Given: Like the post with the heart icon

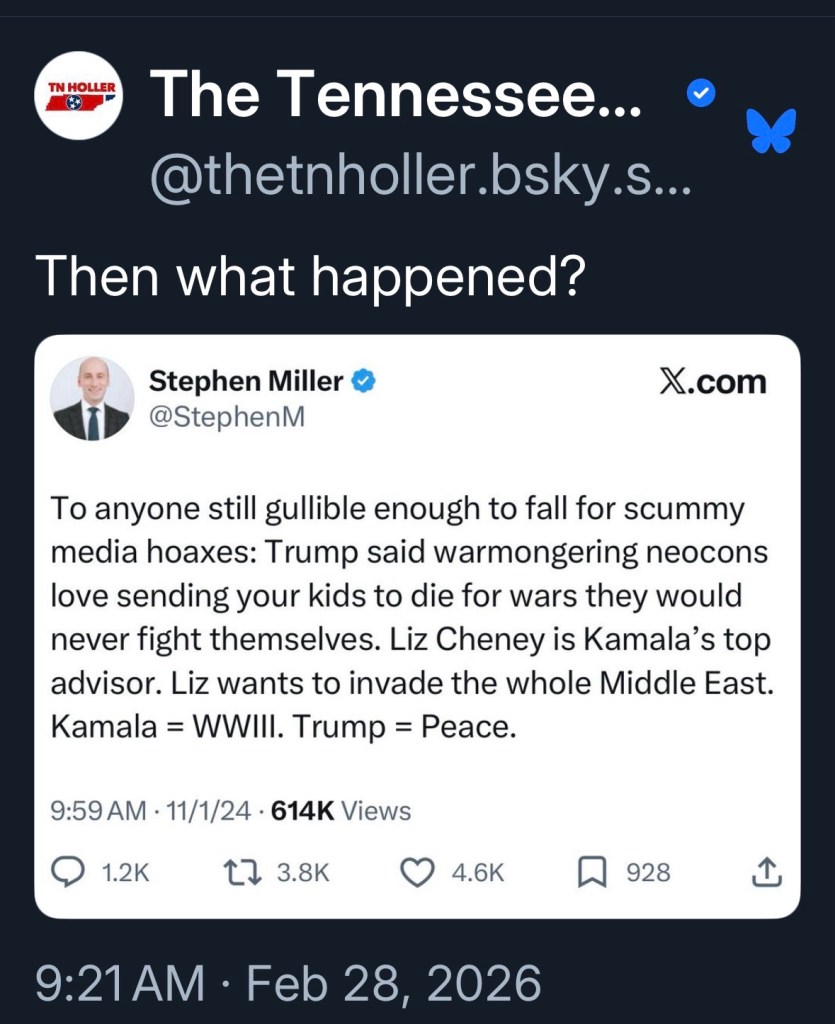Looking at the screenshot, I should point(415,872).
